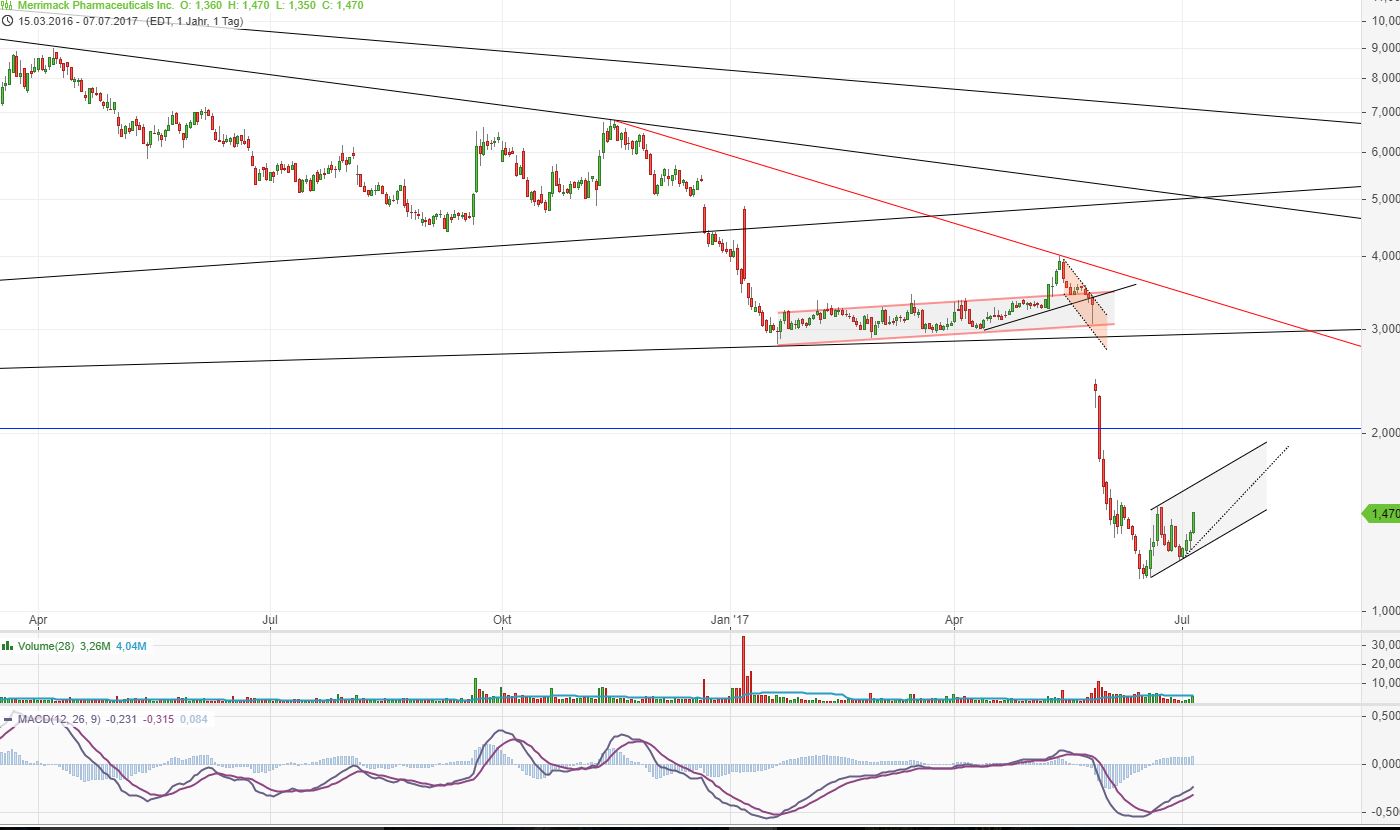Click the MACD line indicator icon
This screenshot has width=1400, height=830.
pos(8,718)
